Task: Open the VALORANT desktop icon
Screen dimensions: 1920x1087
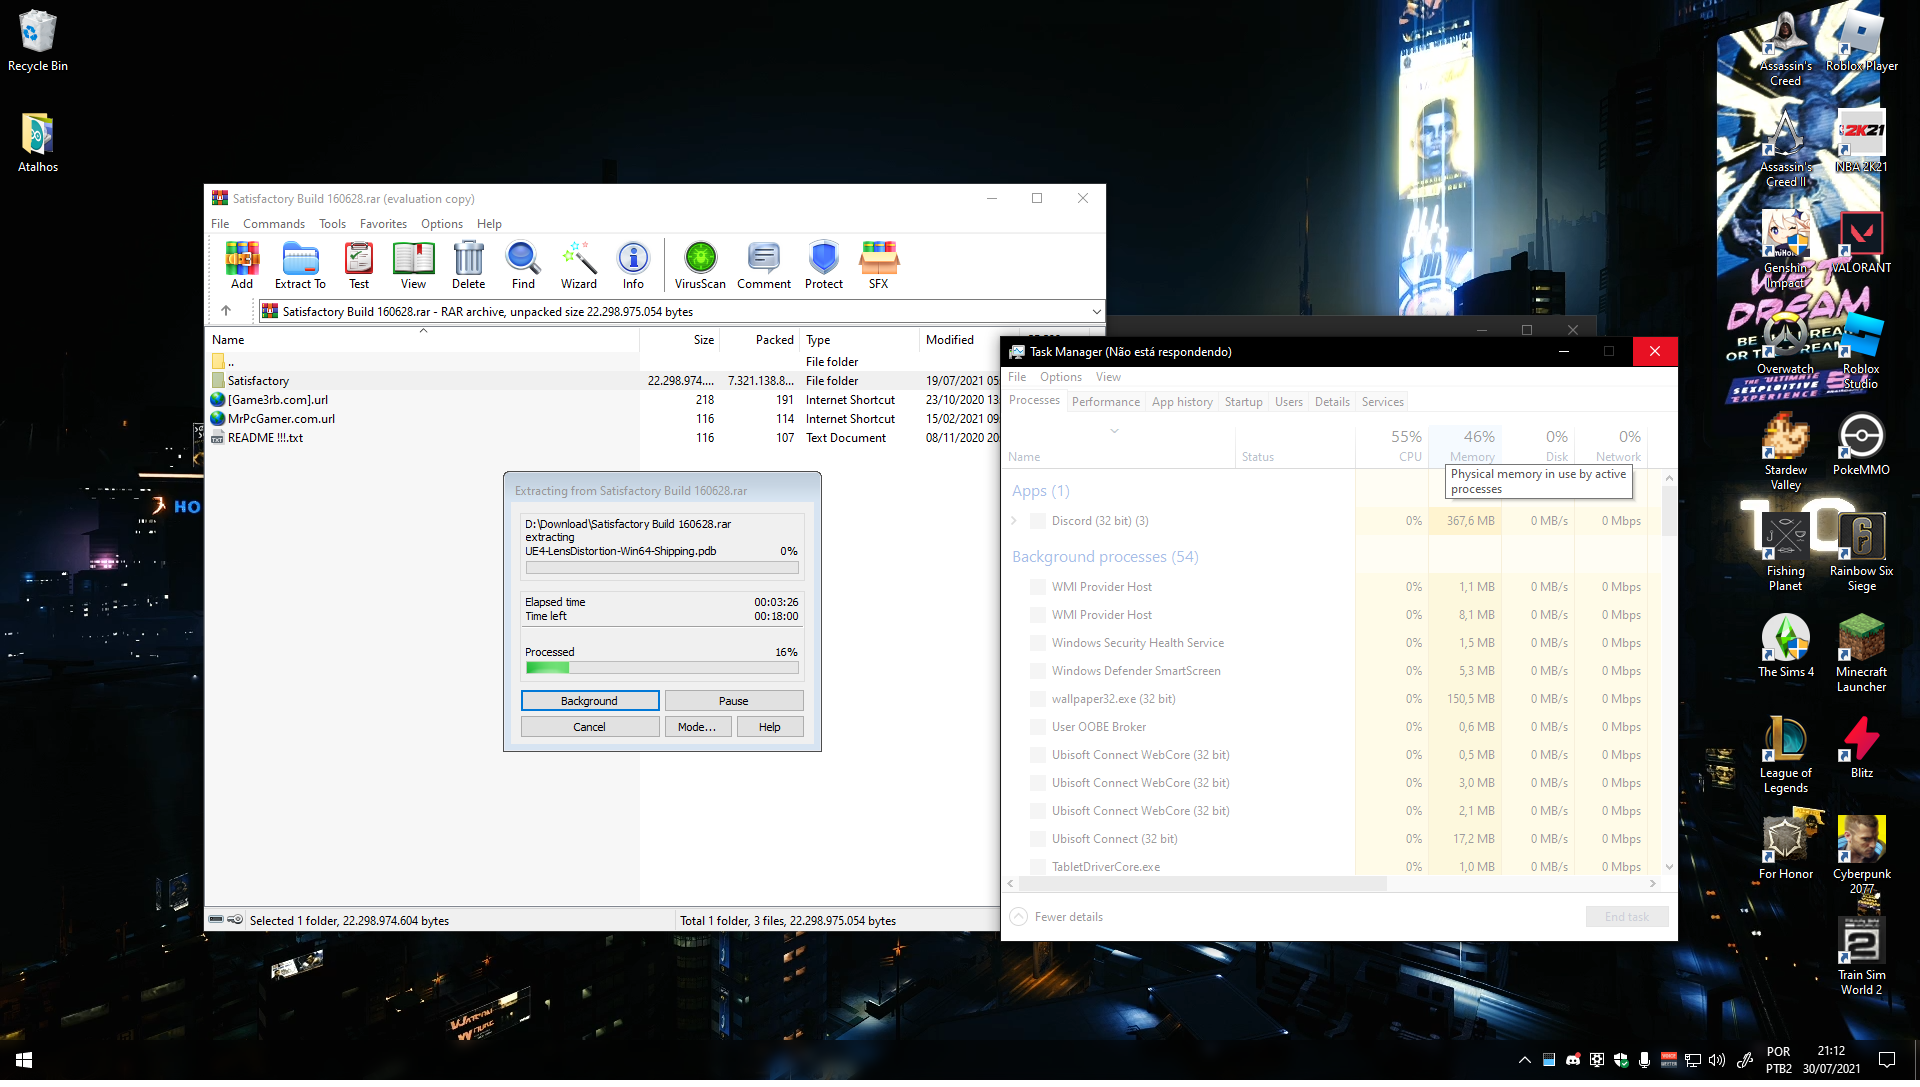Action: coord(1861,243)
